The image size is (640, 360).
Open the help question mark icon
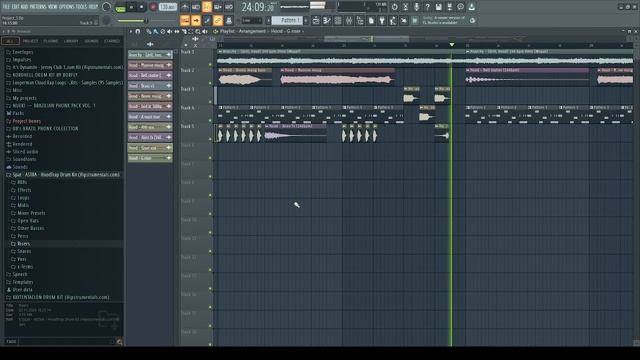[427, 7]
